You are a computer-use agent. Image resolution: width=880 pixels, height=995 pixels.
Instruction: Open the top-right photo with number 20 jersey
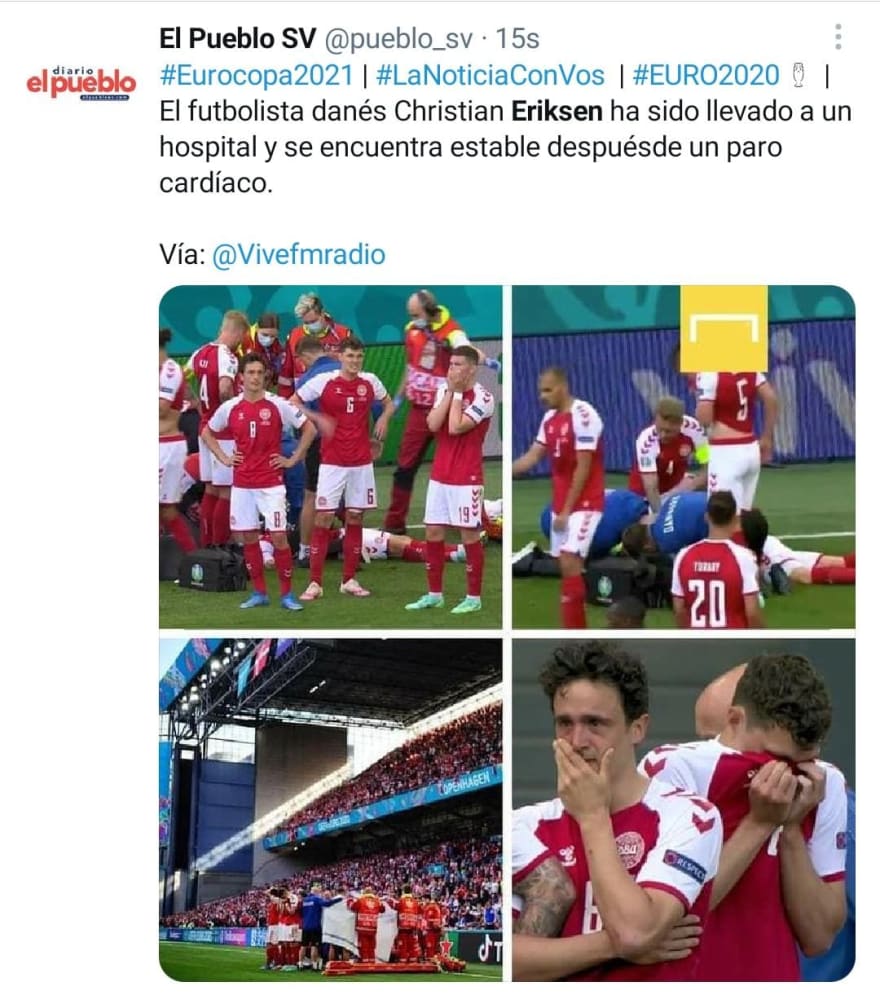coord(684,457)
